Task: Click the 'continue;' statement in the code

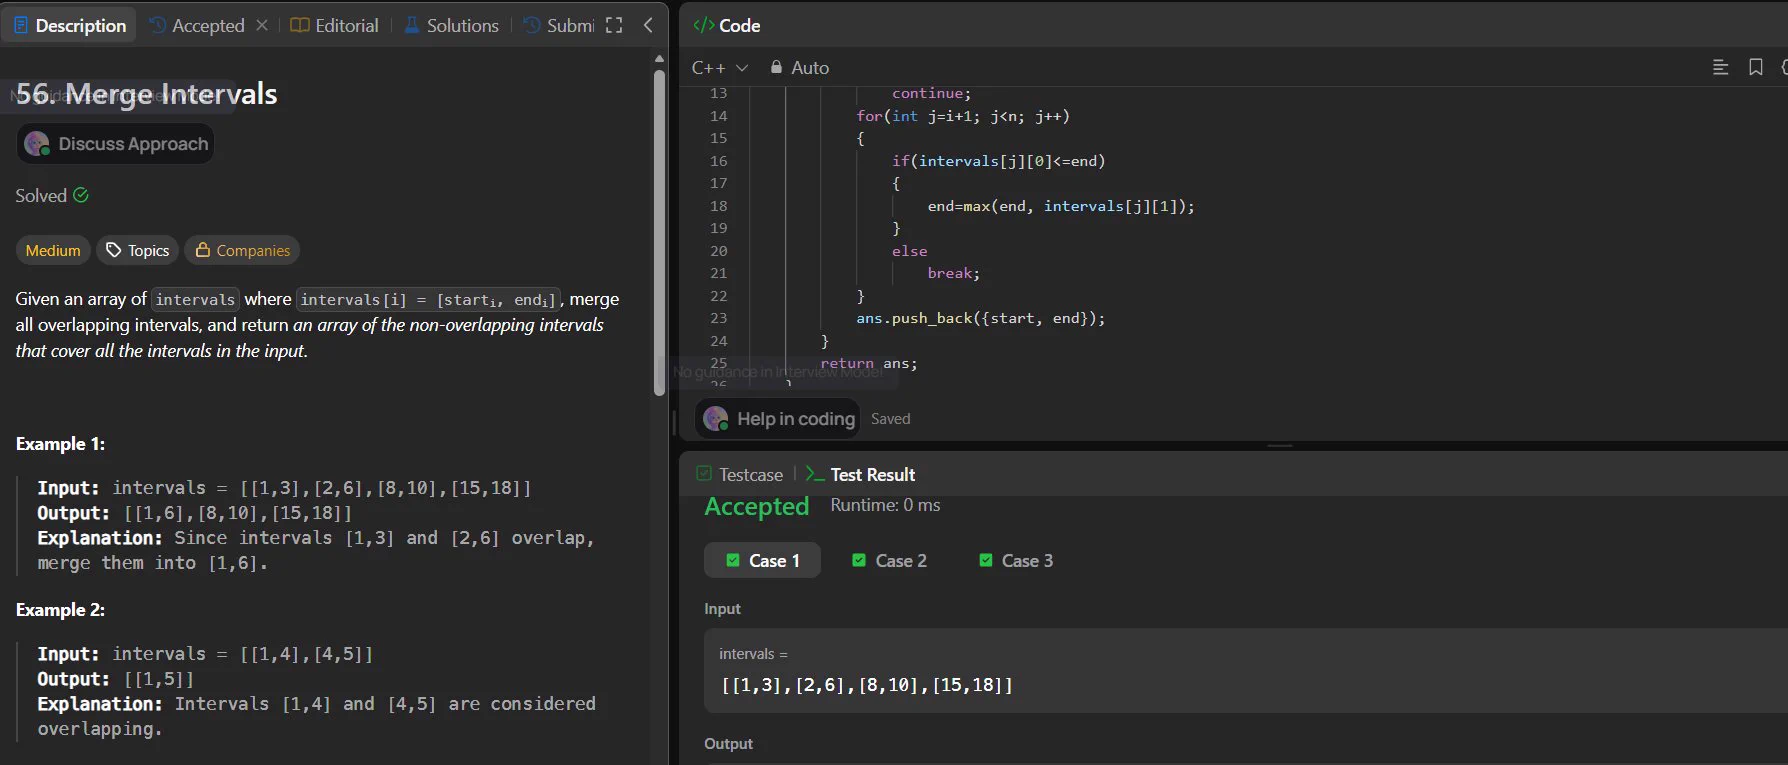Action: (x=931, y=93)
